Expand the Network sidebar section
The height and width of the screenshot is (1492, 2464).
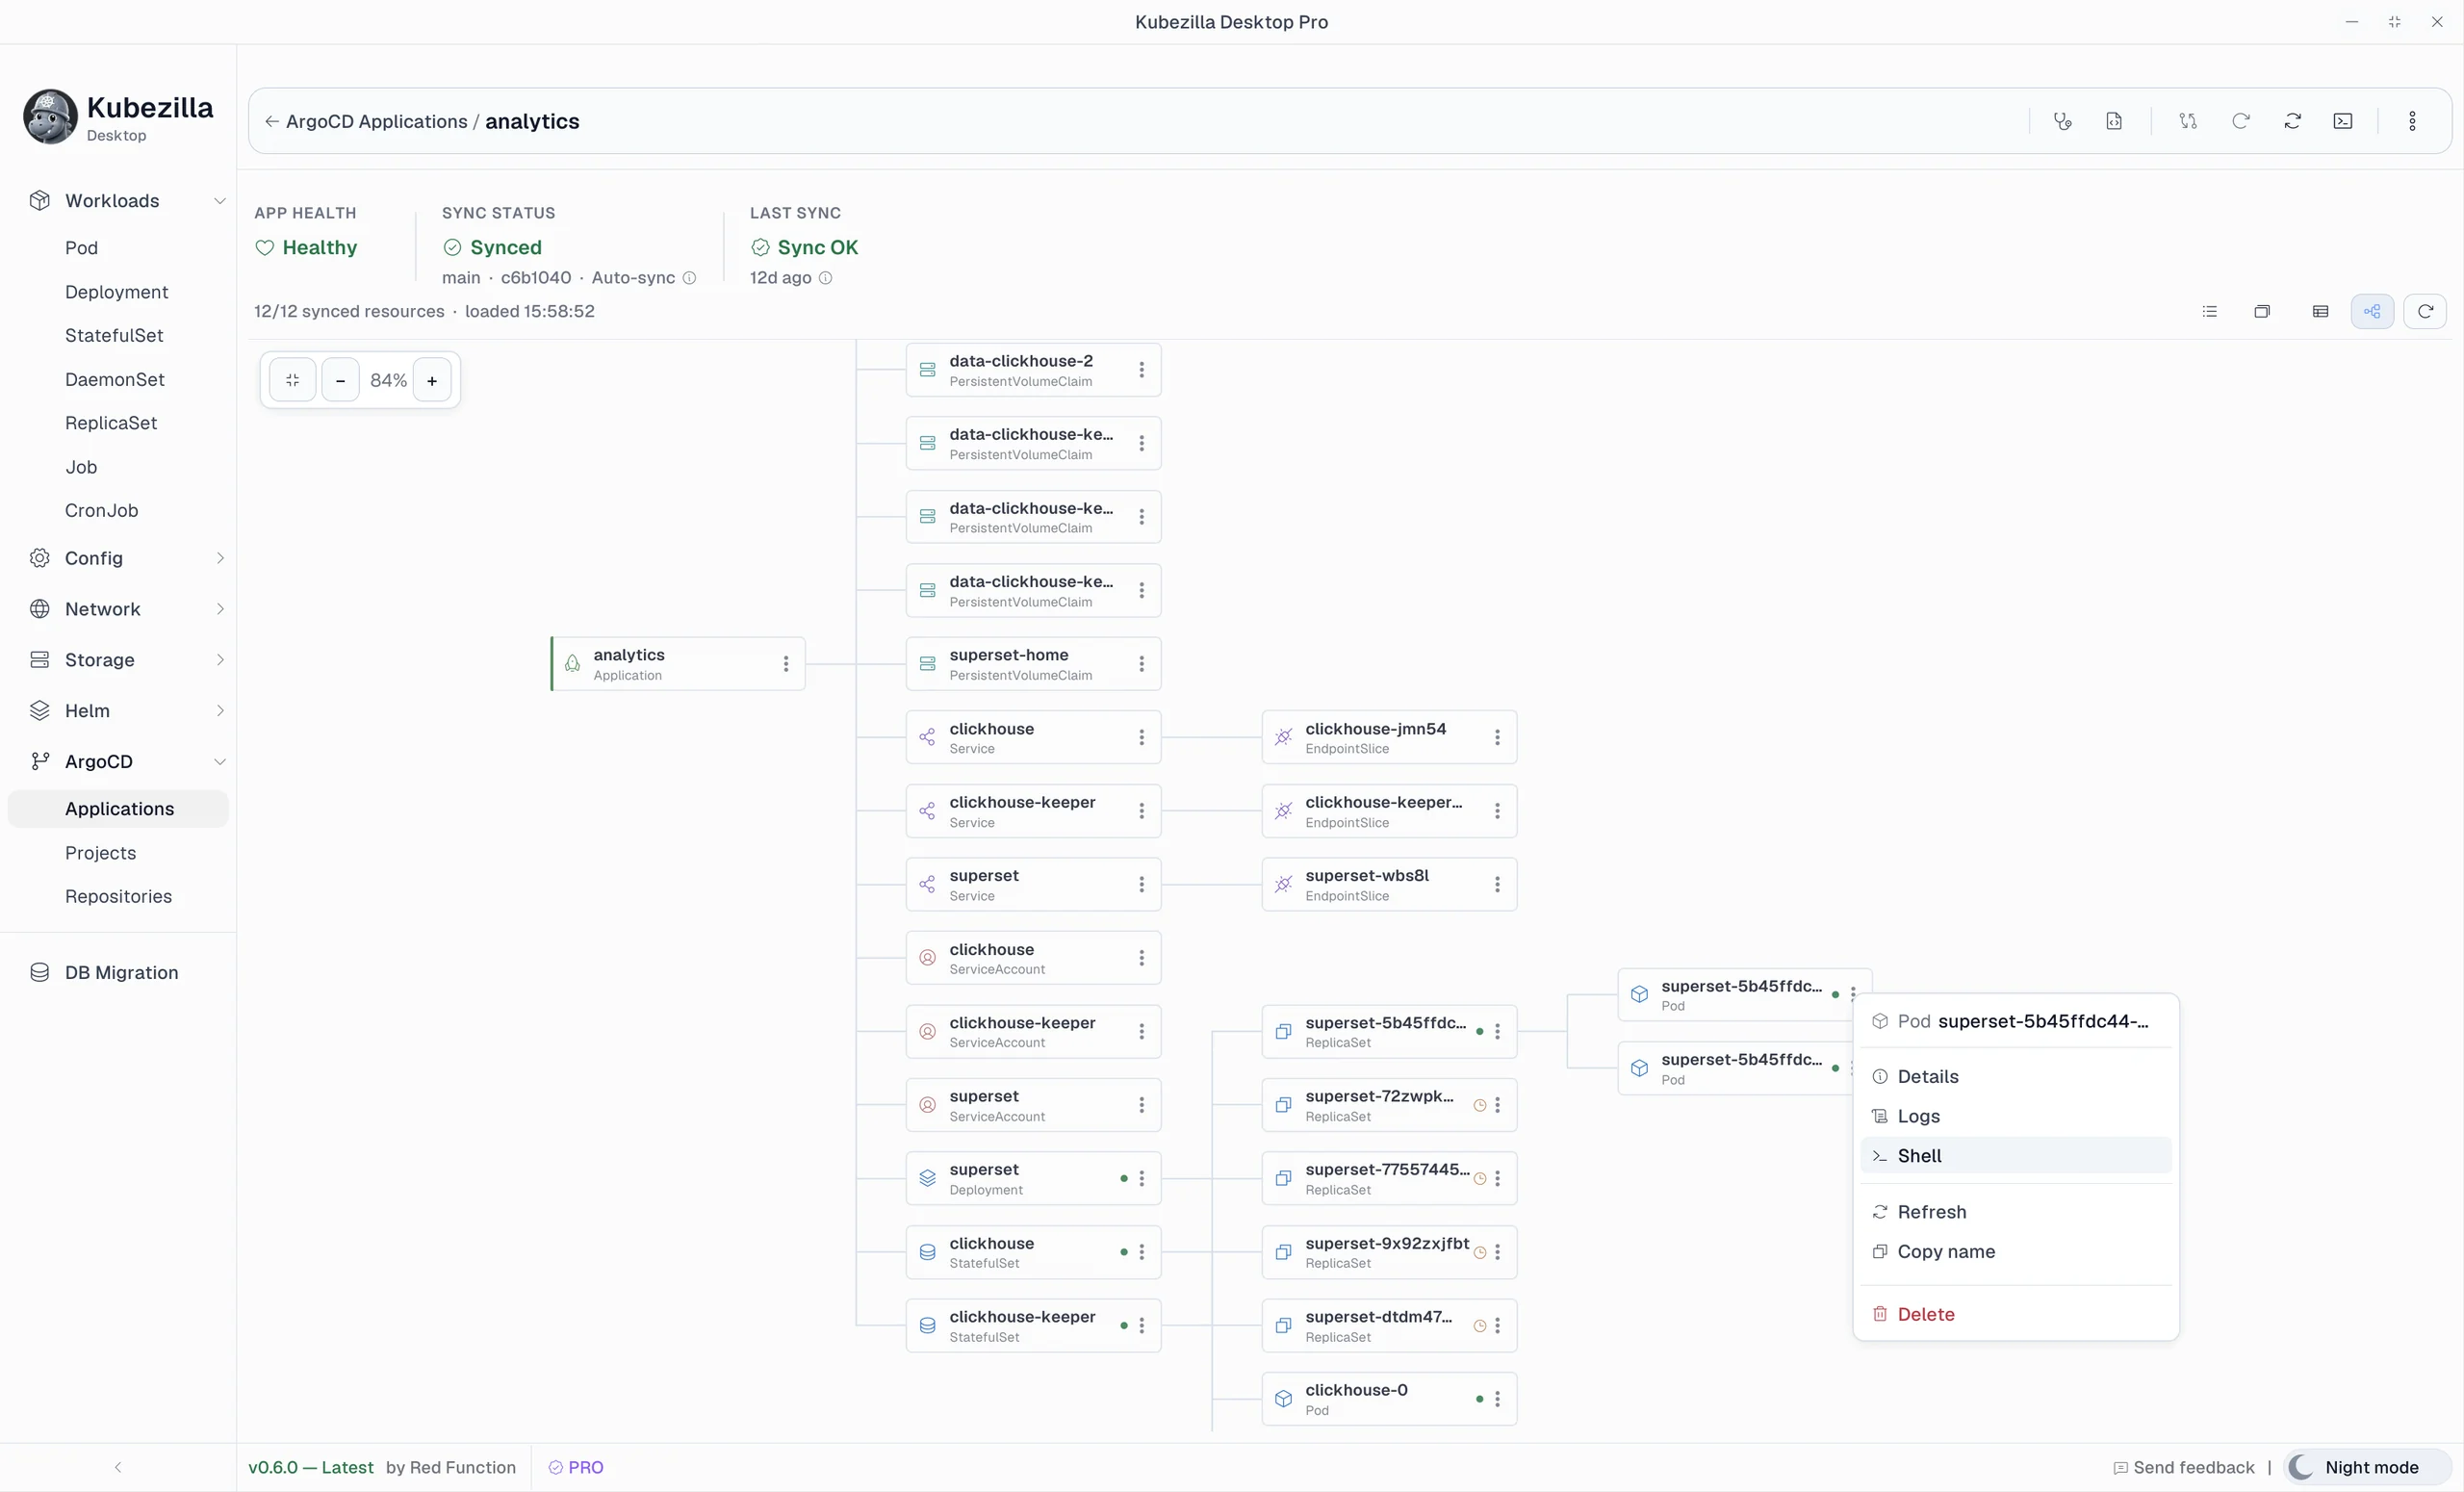[x=128, y=609]
